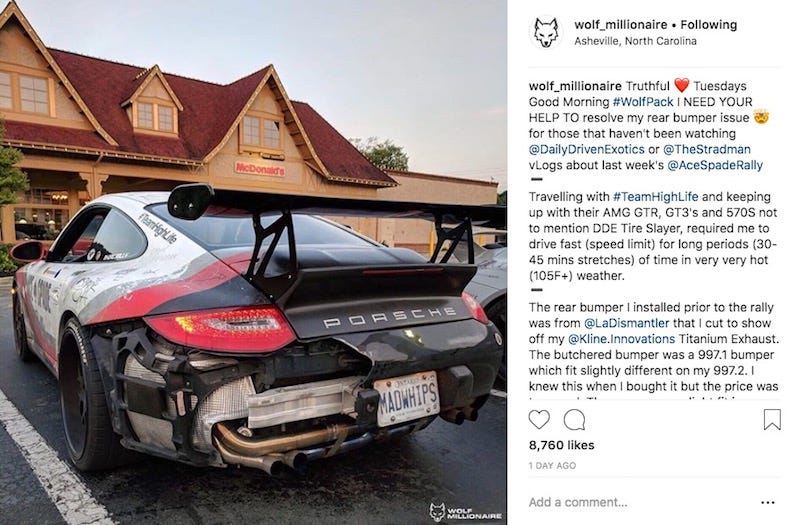Open wolf_millionaire profile avatar

coord(546,32)
